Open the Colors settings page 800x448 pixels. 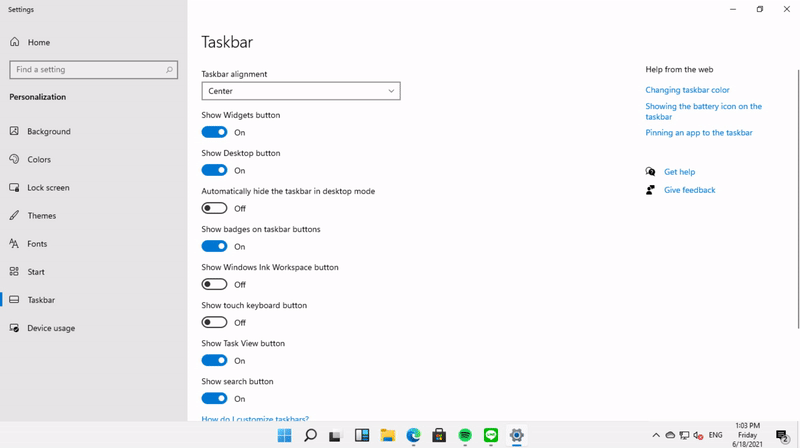(39, 159)
